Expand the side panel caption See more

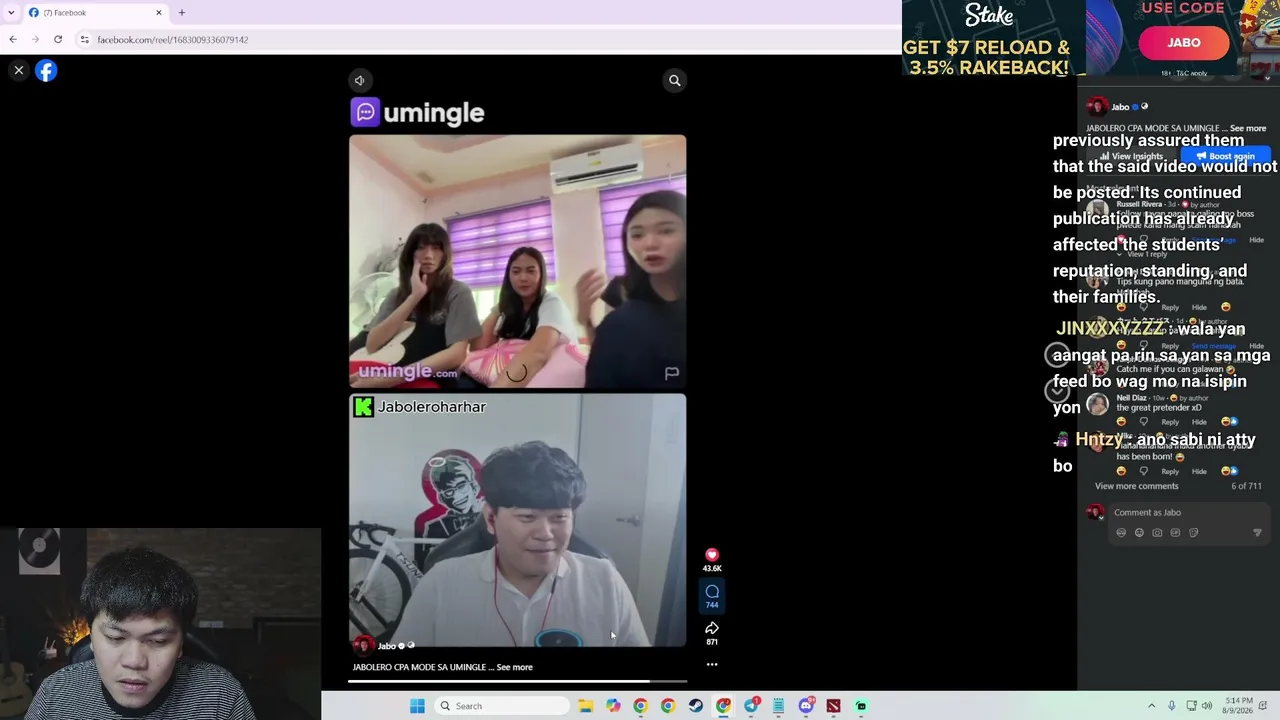(1248, 128)
